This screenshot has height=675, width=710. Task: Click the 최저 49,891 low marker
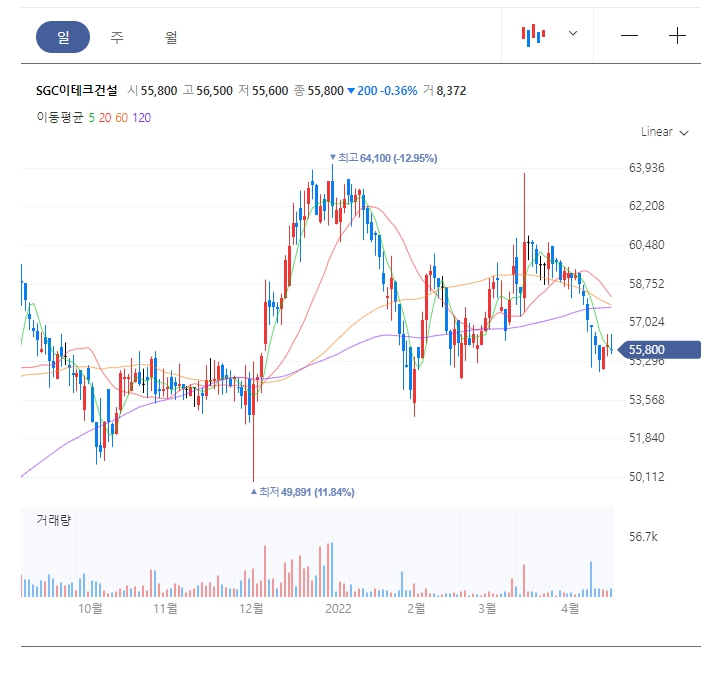click(302, 492)
